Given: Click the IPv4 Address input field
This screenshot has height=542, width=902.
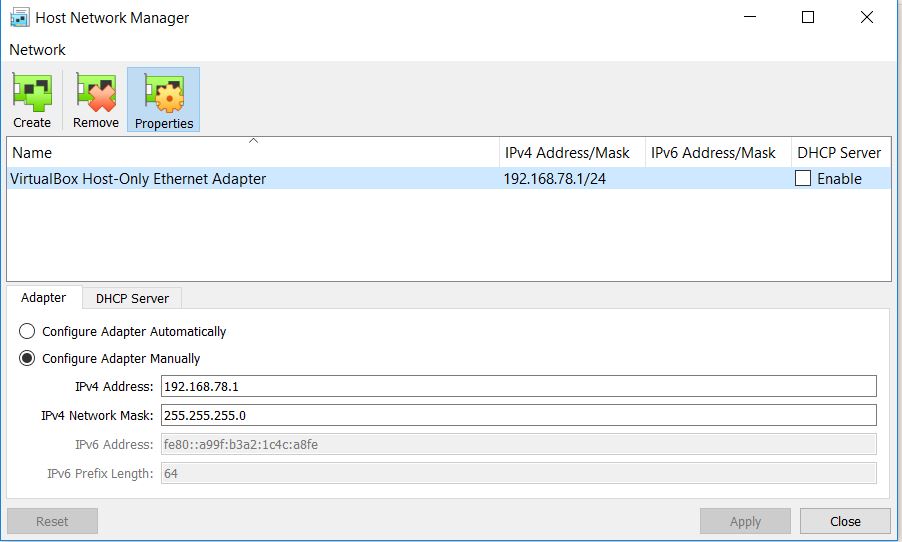Looking at the screenshot, I should pos(518,386).
